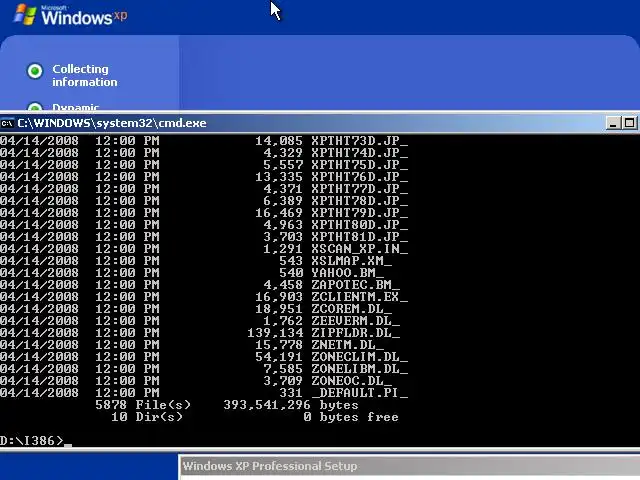640x480 pixels.
Task: Click the 18,951 file size value
Action: (x=279, y=309)
